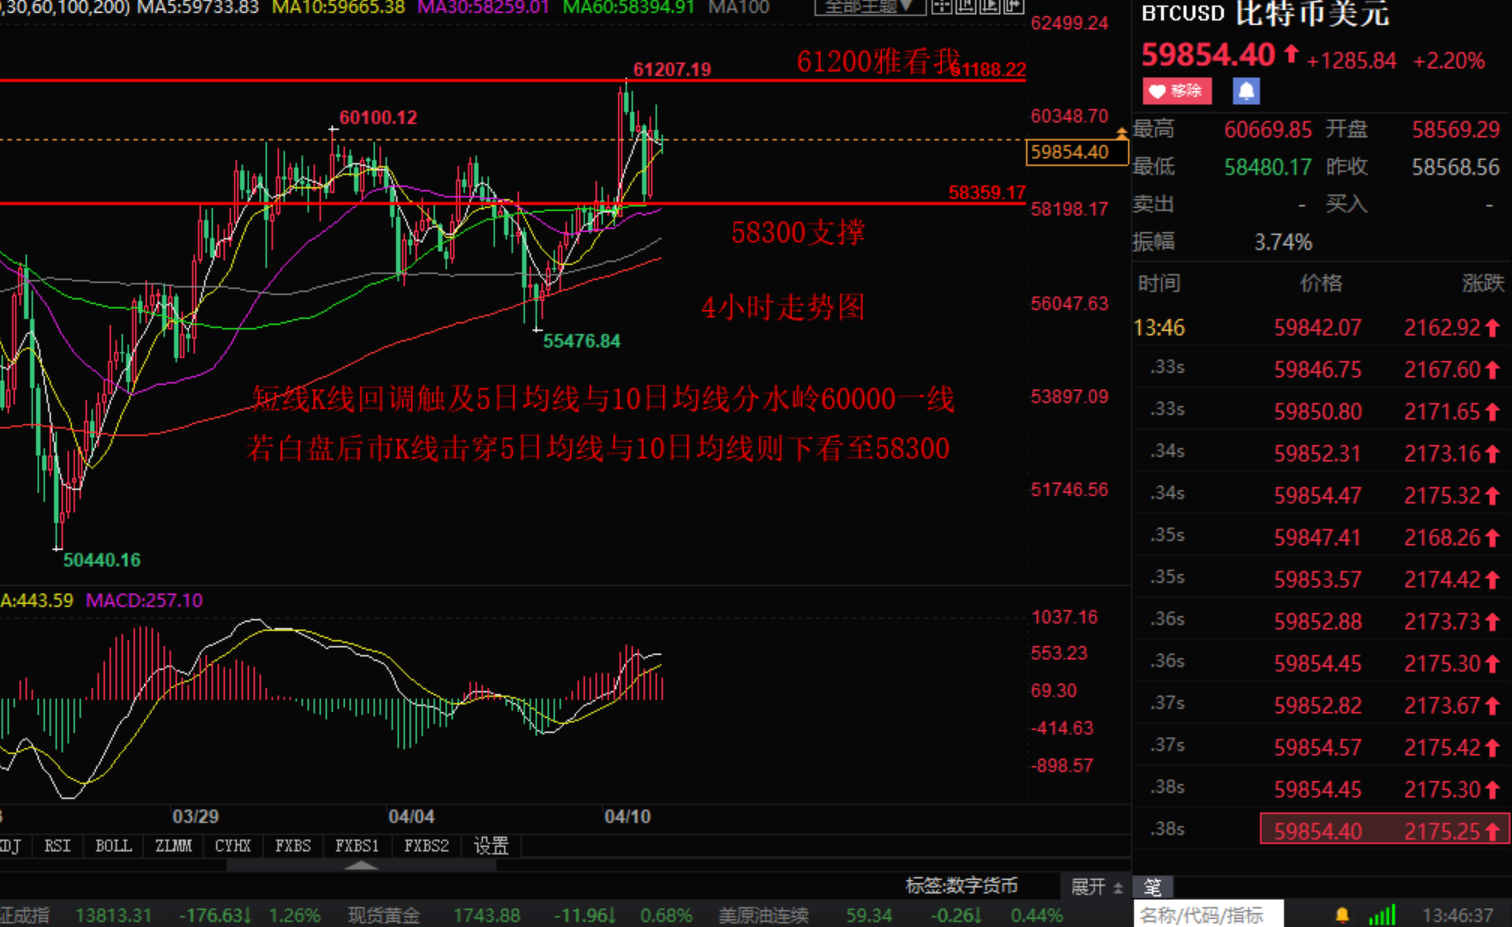This screenshot has height=927, width=1512.
Task: Click the 振幅 value 3.74%
Action: (x=1283, y=242)
